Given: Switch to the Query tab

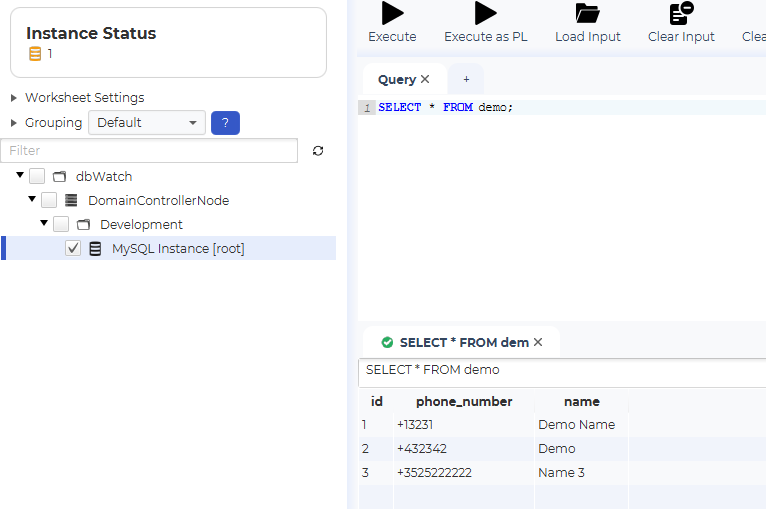Looking at the screenshot, I should (x=397, y=80).
